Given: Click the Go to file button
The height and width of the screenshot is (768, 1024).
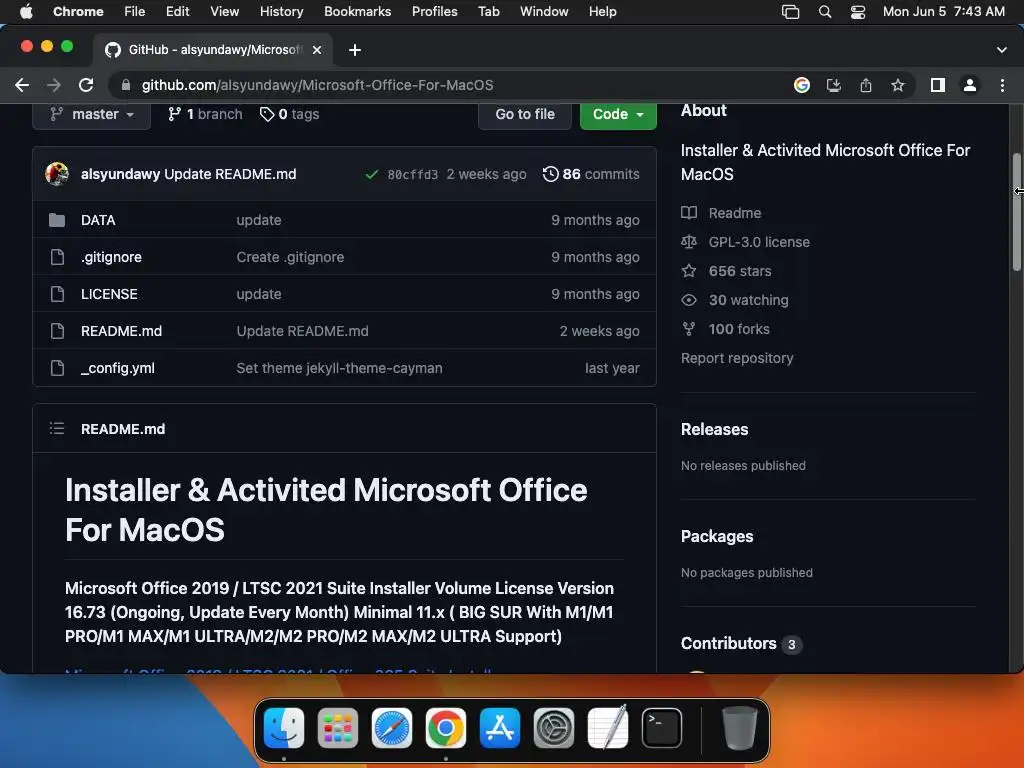Looking at the screenshot, I should (x=524, y=114).
